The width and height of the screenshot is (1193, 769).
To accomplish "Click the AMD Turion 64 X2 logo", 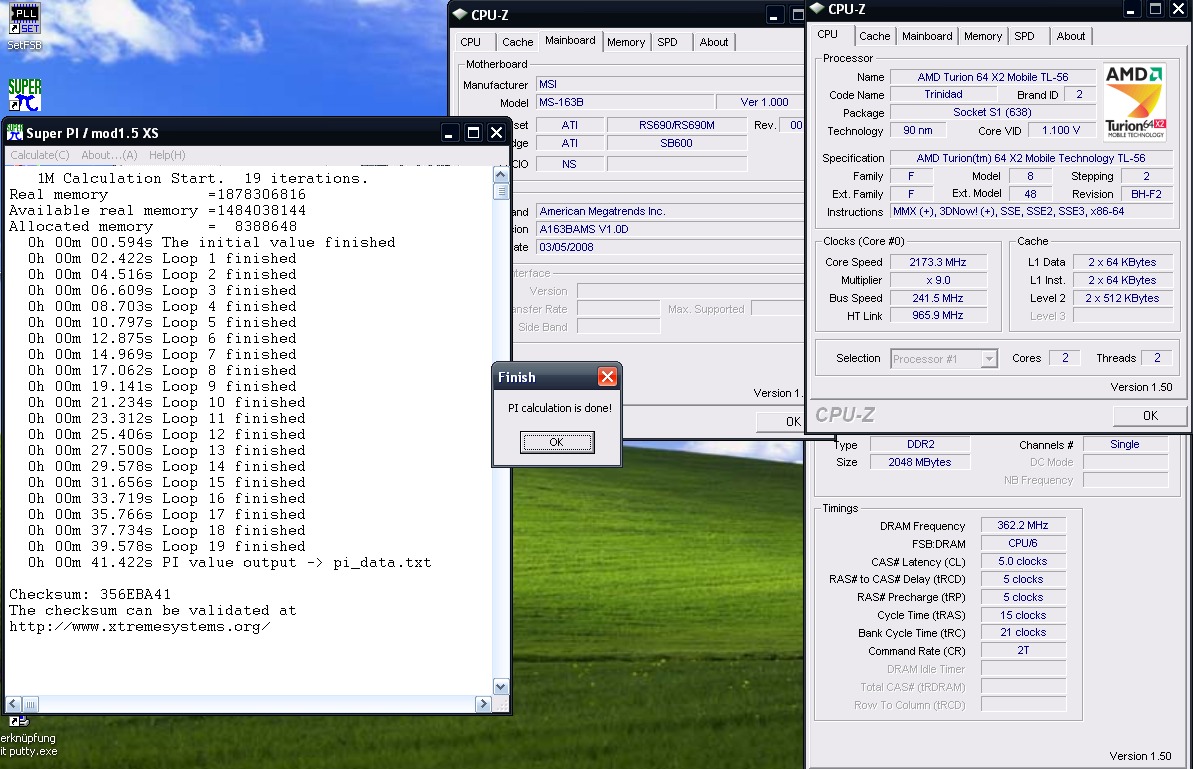I will (1135, 103).
